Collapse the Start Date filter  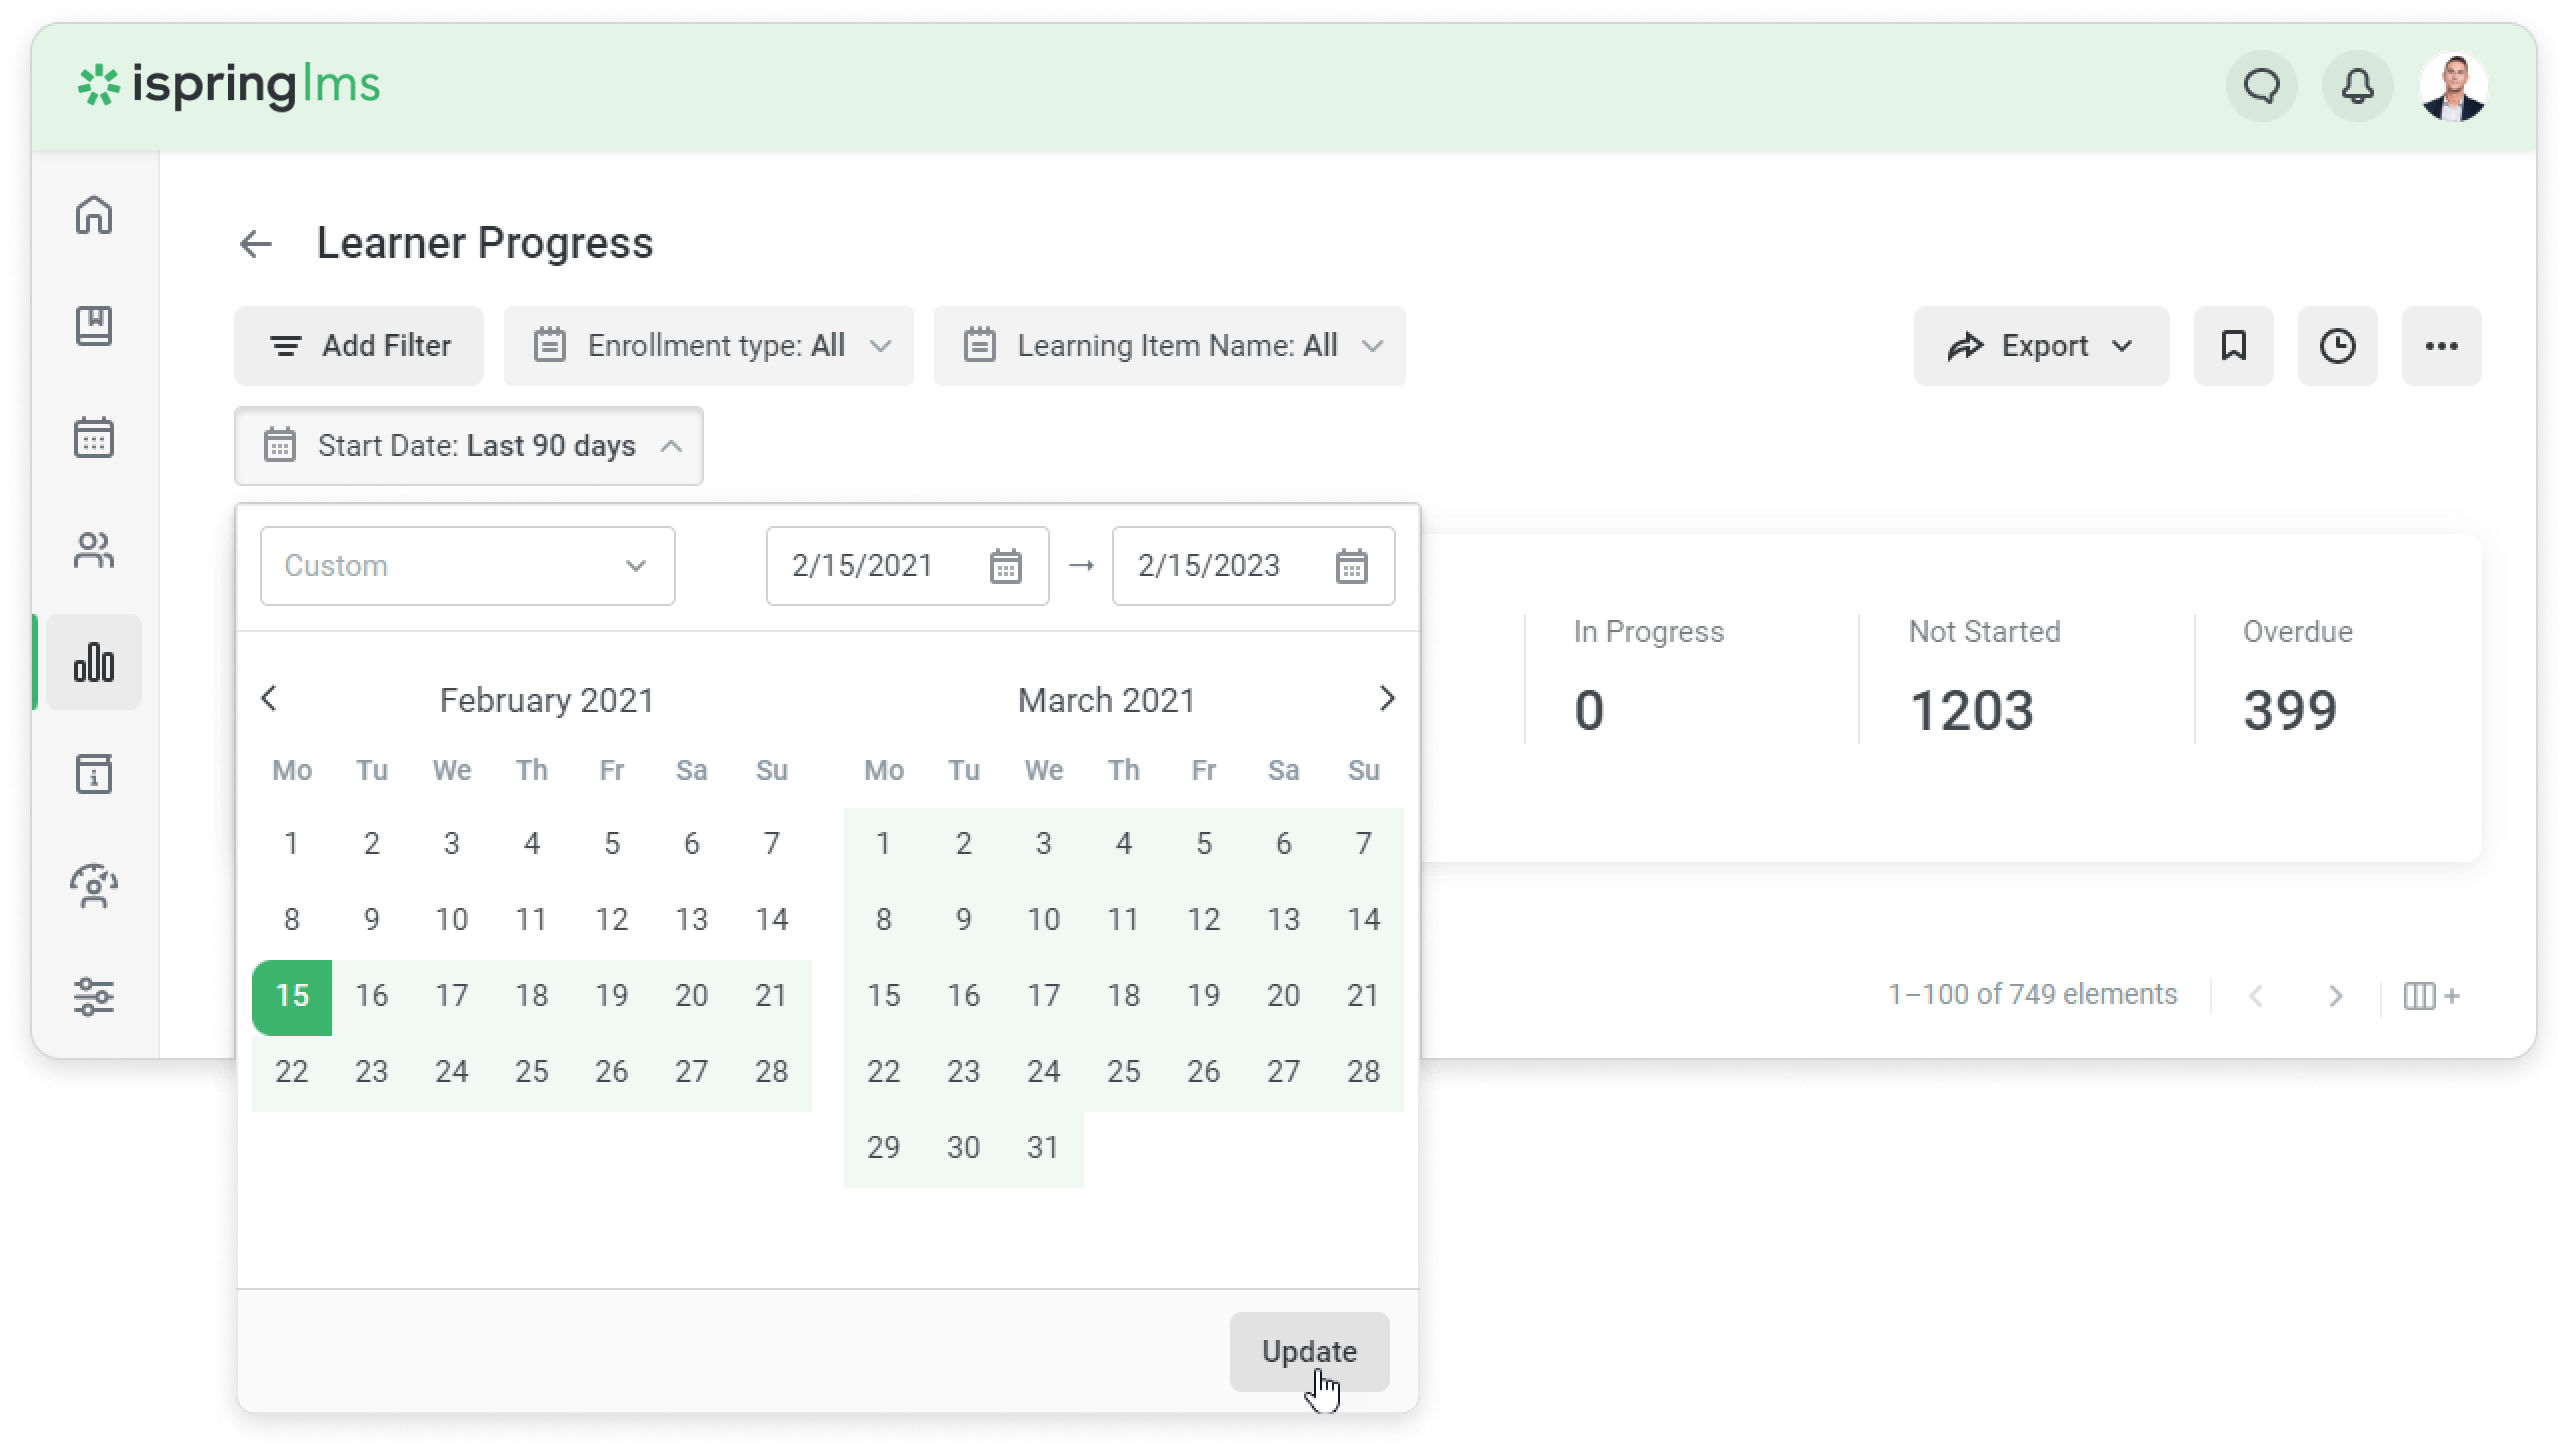[x=468, y=446]
